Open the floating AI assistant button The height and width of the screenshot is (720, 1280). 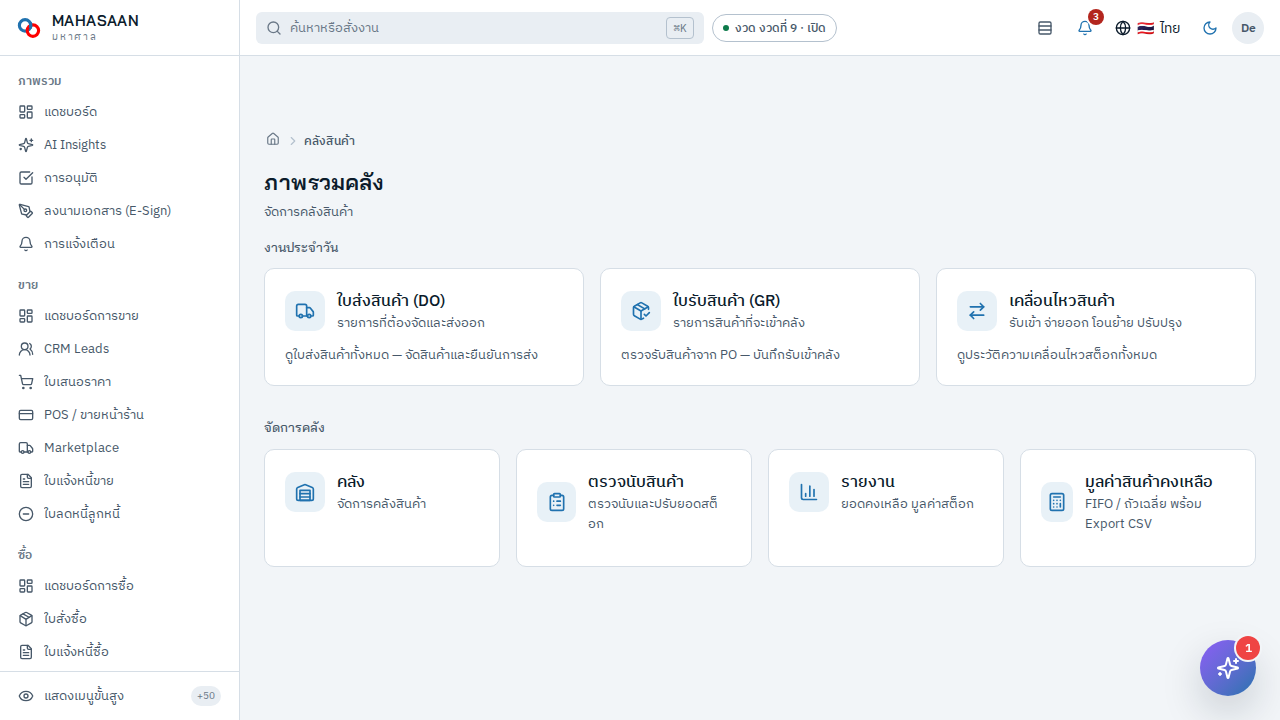pos(1228,668)
